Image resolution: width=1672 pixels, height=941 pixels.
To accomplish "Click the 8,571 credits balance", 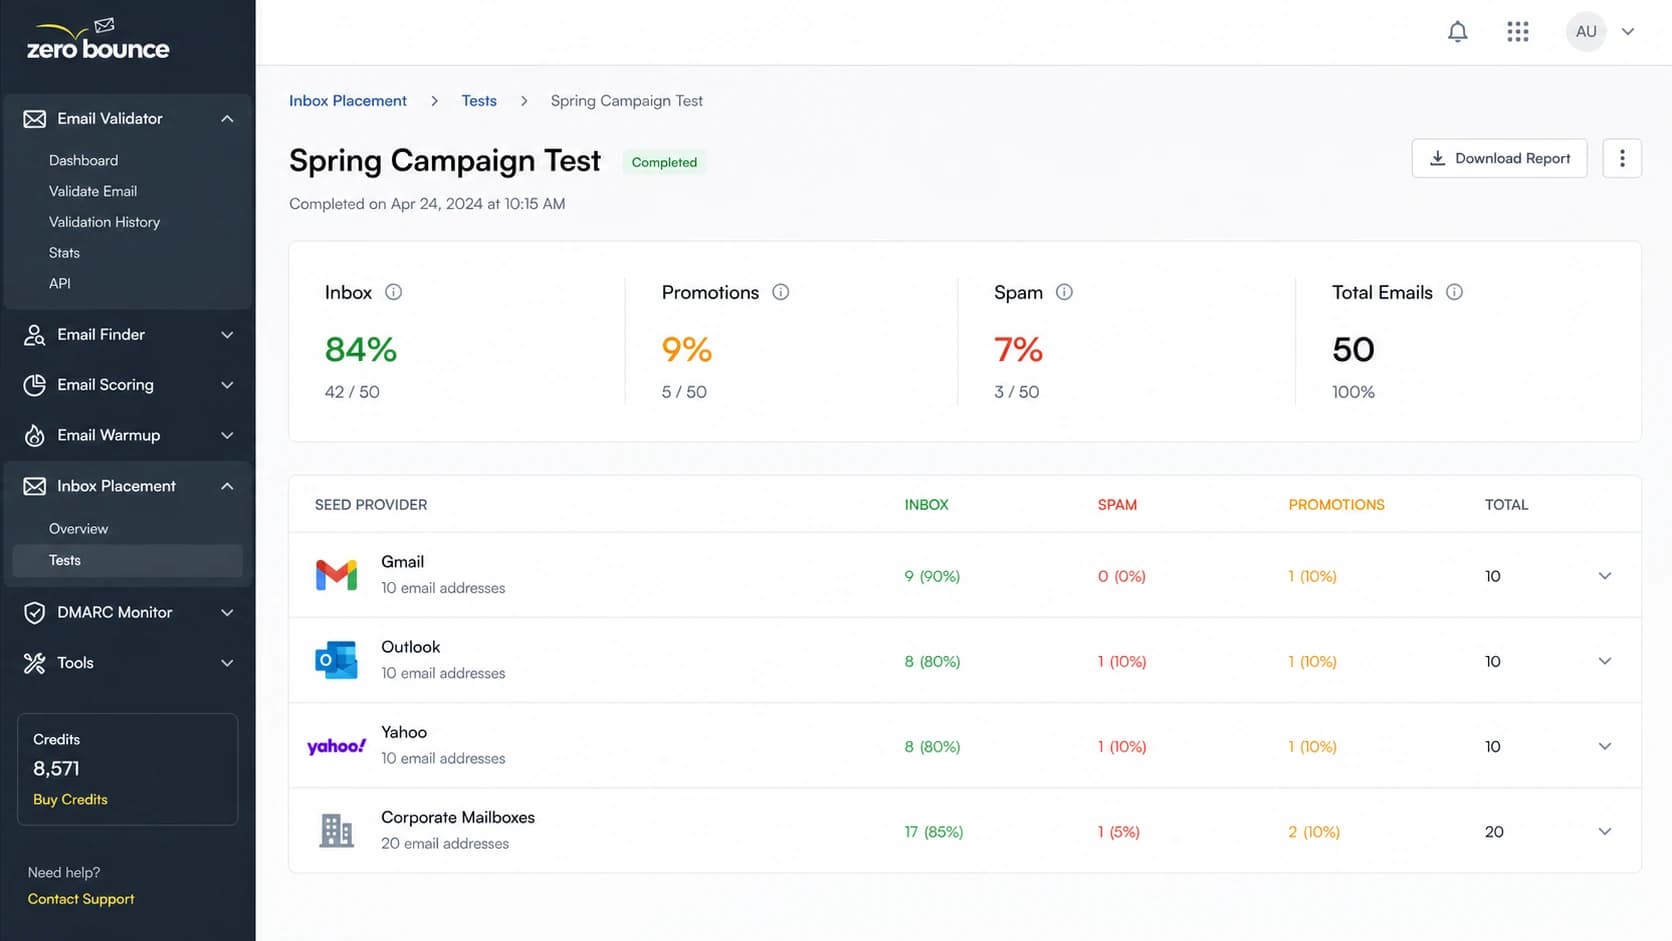I will pyautogui.click(x=56, y=769).
